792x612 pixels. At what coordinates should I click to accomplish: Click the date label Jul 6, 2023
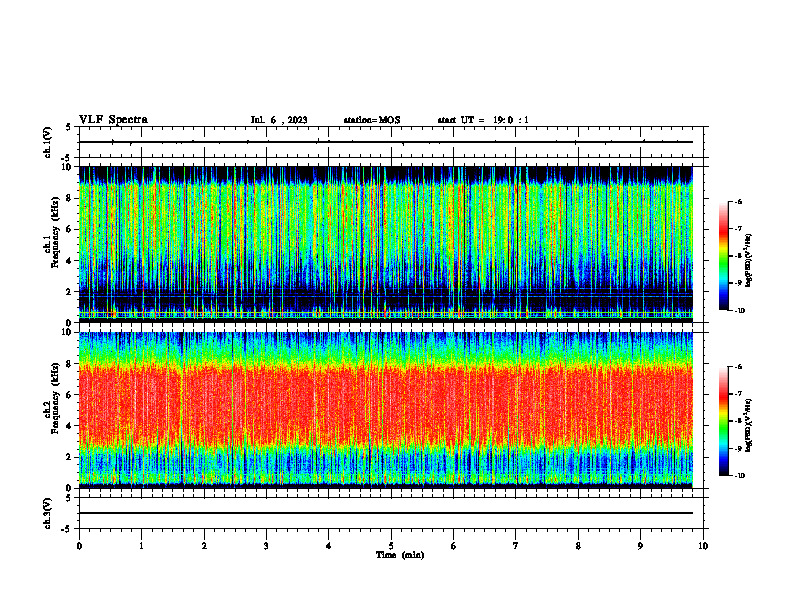pos(279,120)
